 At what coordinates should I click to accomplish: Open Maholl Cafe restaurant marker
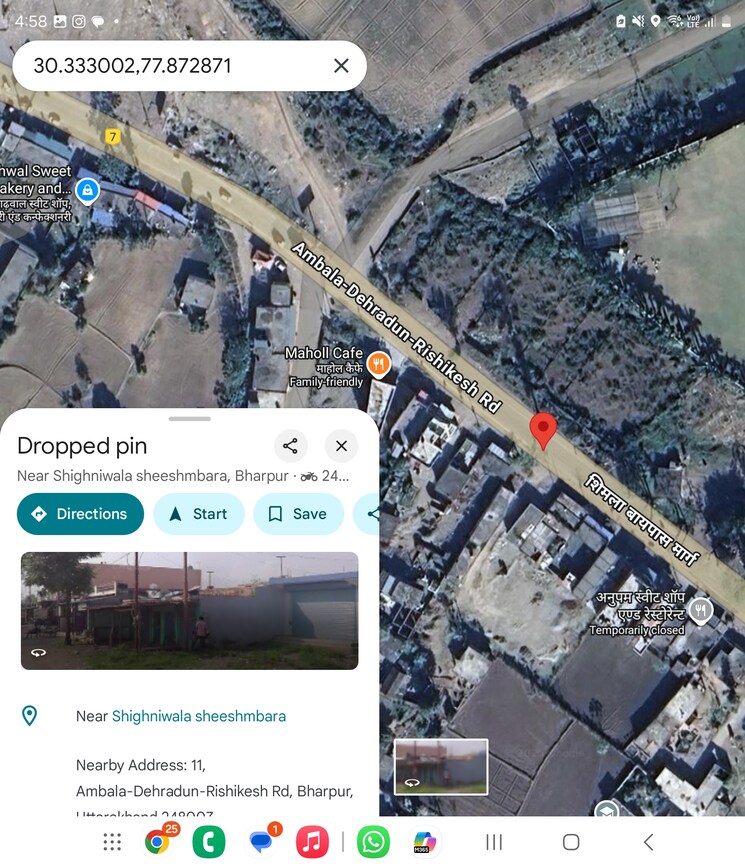[x=379, y=364]
